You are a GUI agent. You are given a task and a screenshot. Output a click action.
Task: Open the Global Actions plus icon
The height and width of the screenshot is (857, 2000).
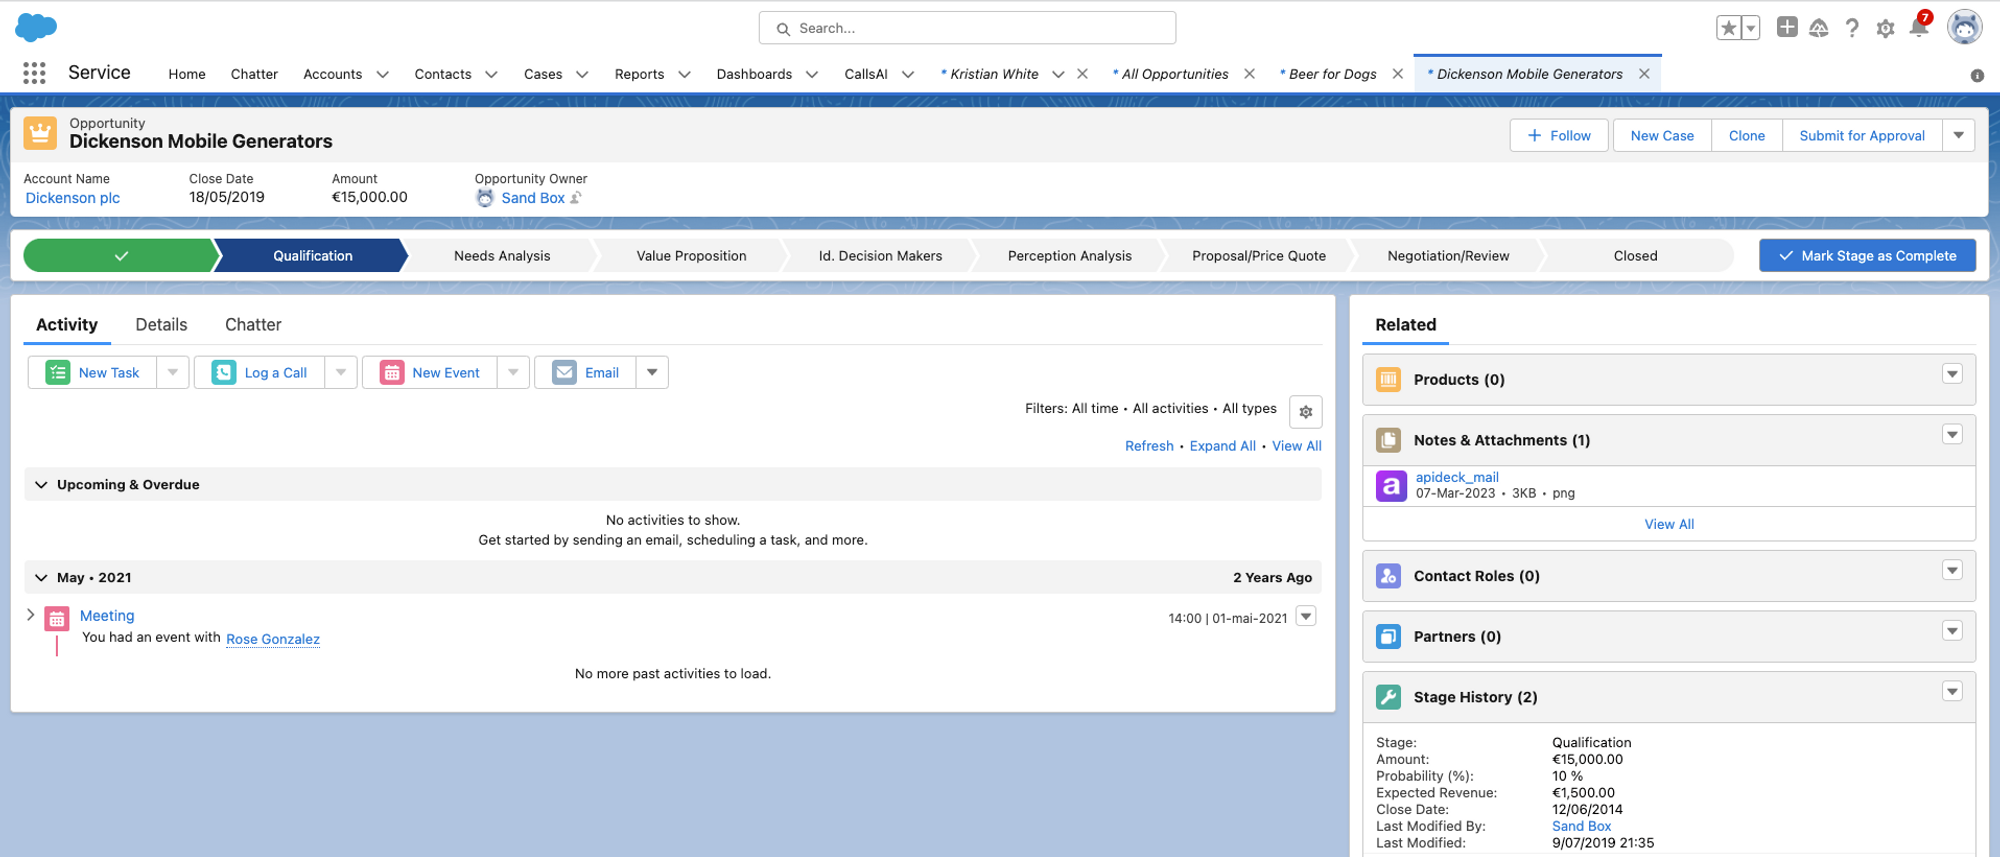[1787, 27]
